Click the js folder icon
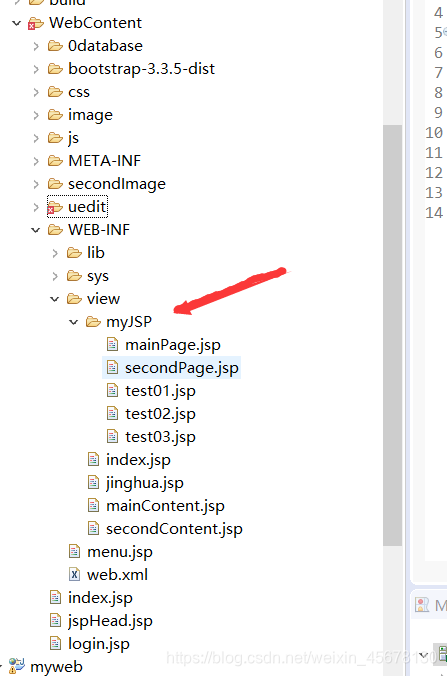 point(55,138)
